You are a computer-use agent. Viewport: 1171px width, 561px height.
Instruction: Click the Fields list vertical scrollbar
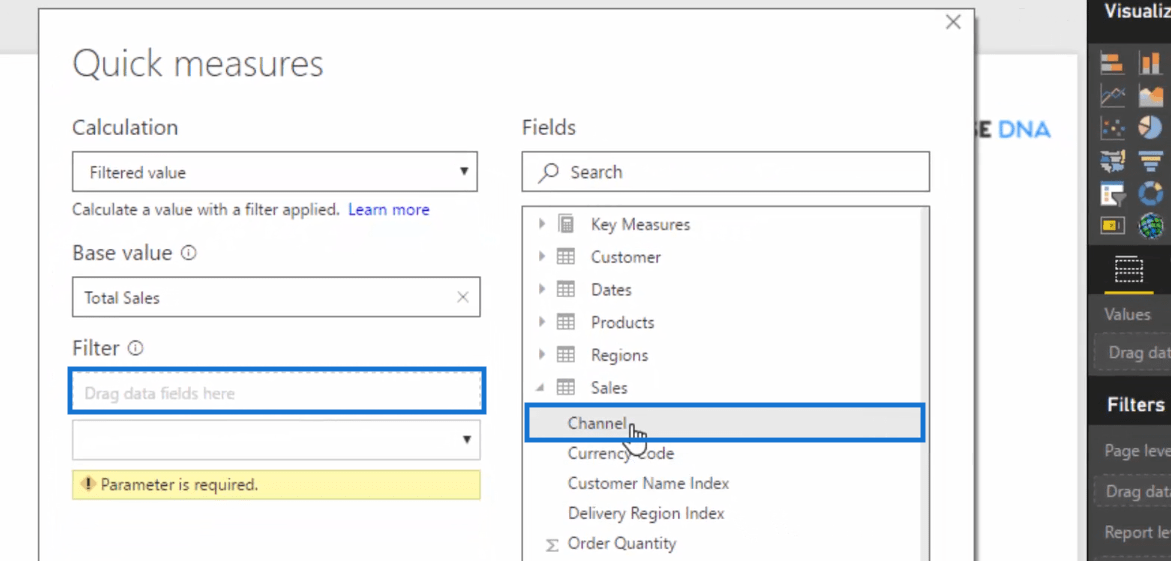(923, 383)
